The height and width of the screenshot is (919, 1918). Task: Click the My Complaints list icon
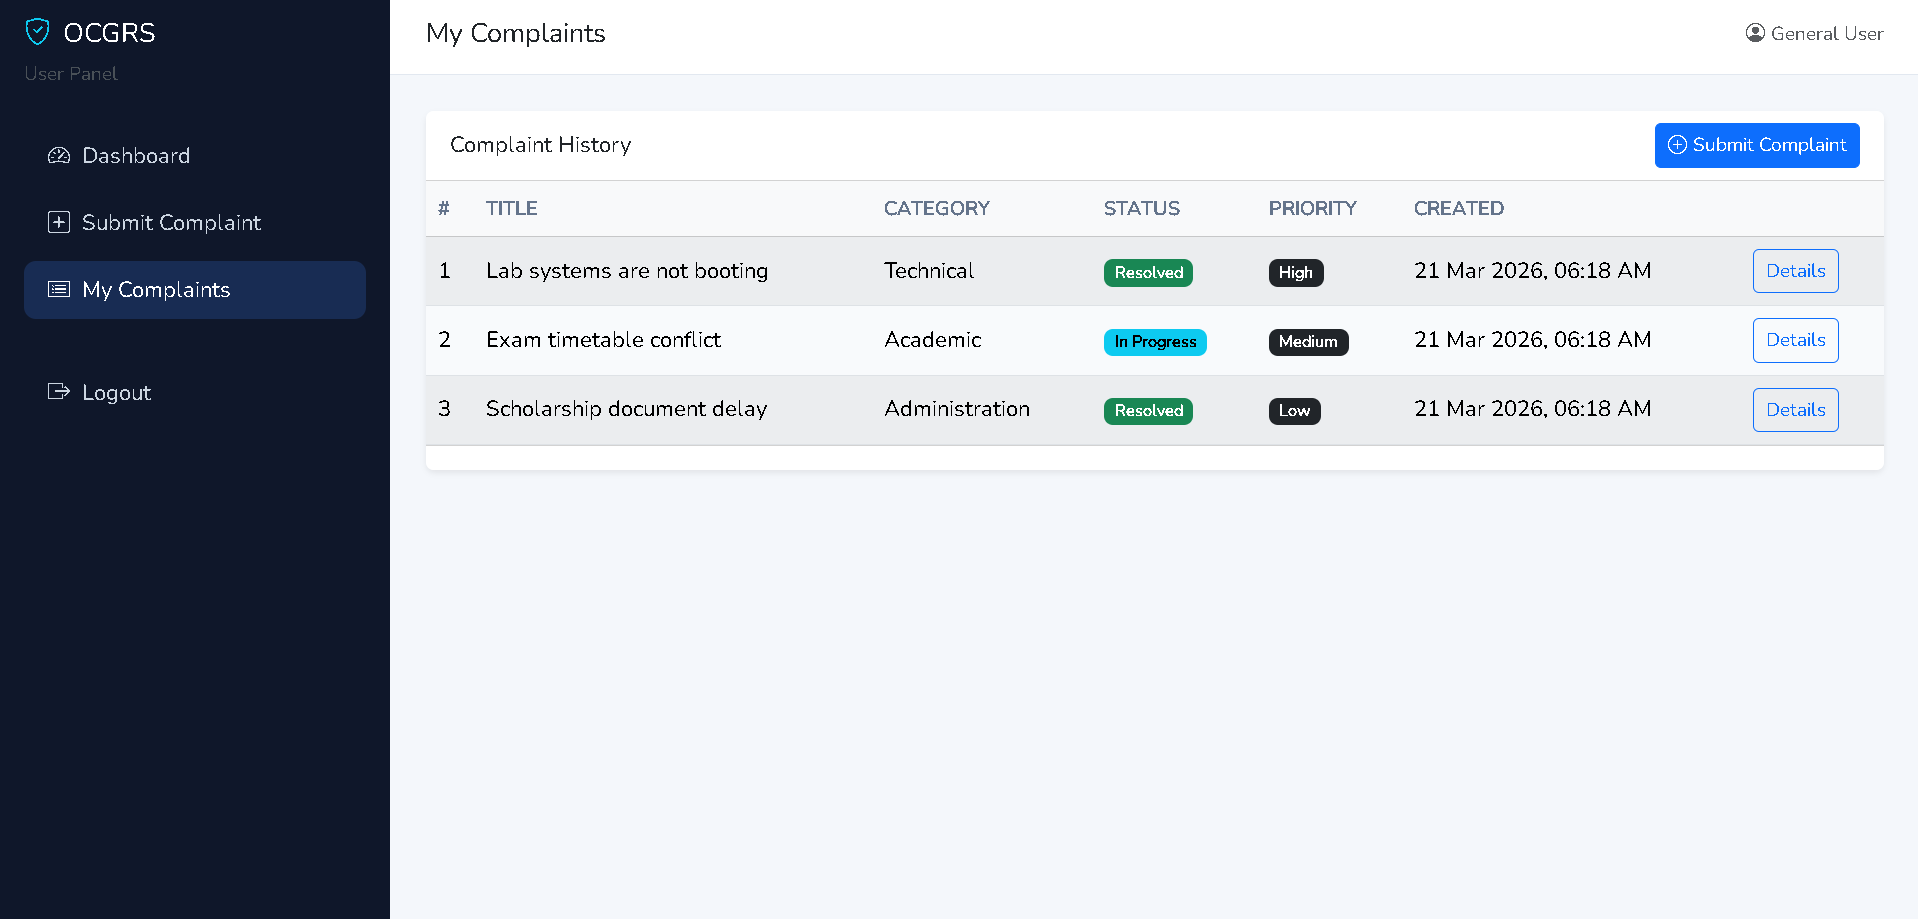[59, 289]
